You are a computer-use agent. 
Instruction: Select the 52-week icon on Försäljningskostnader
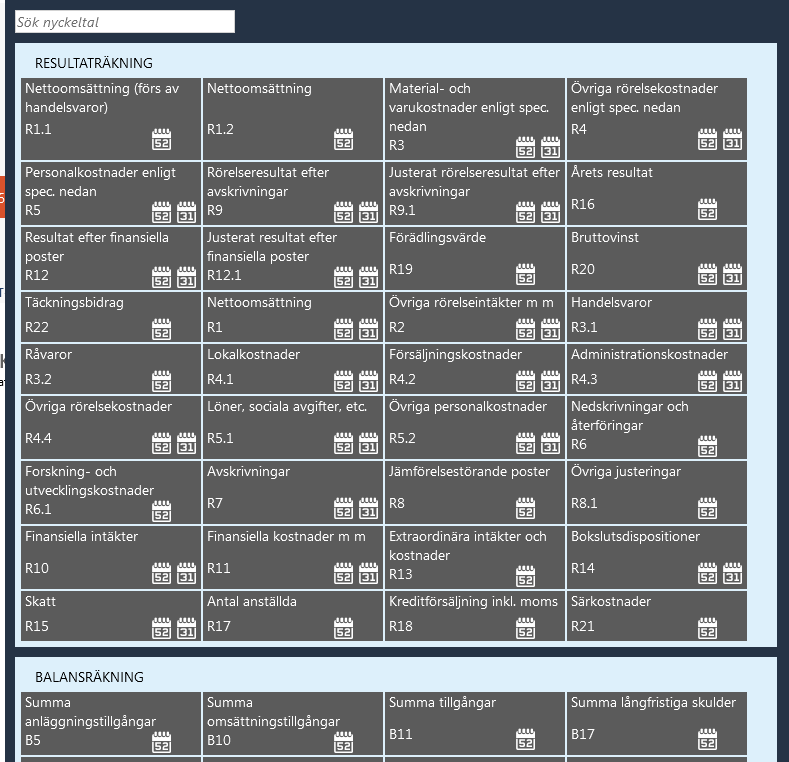pyautogui.click(x=525, y=381)
